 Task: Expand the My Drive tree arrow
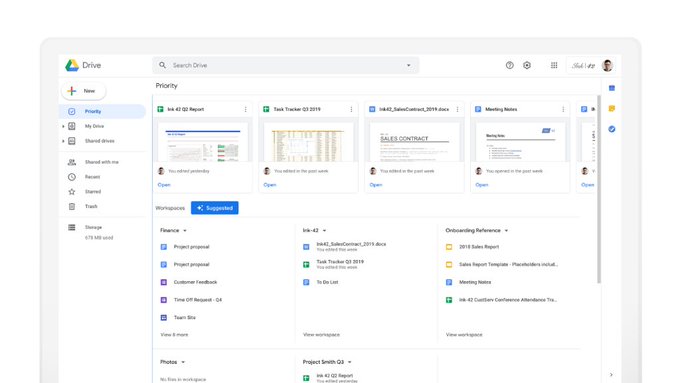point(63,126)
